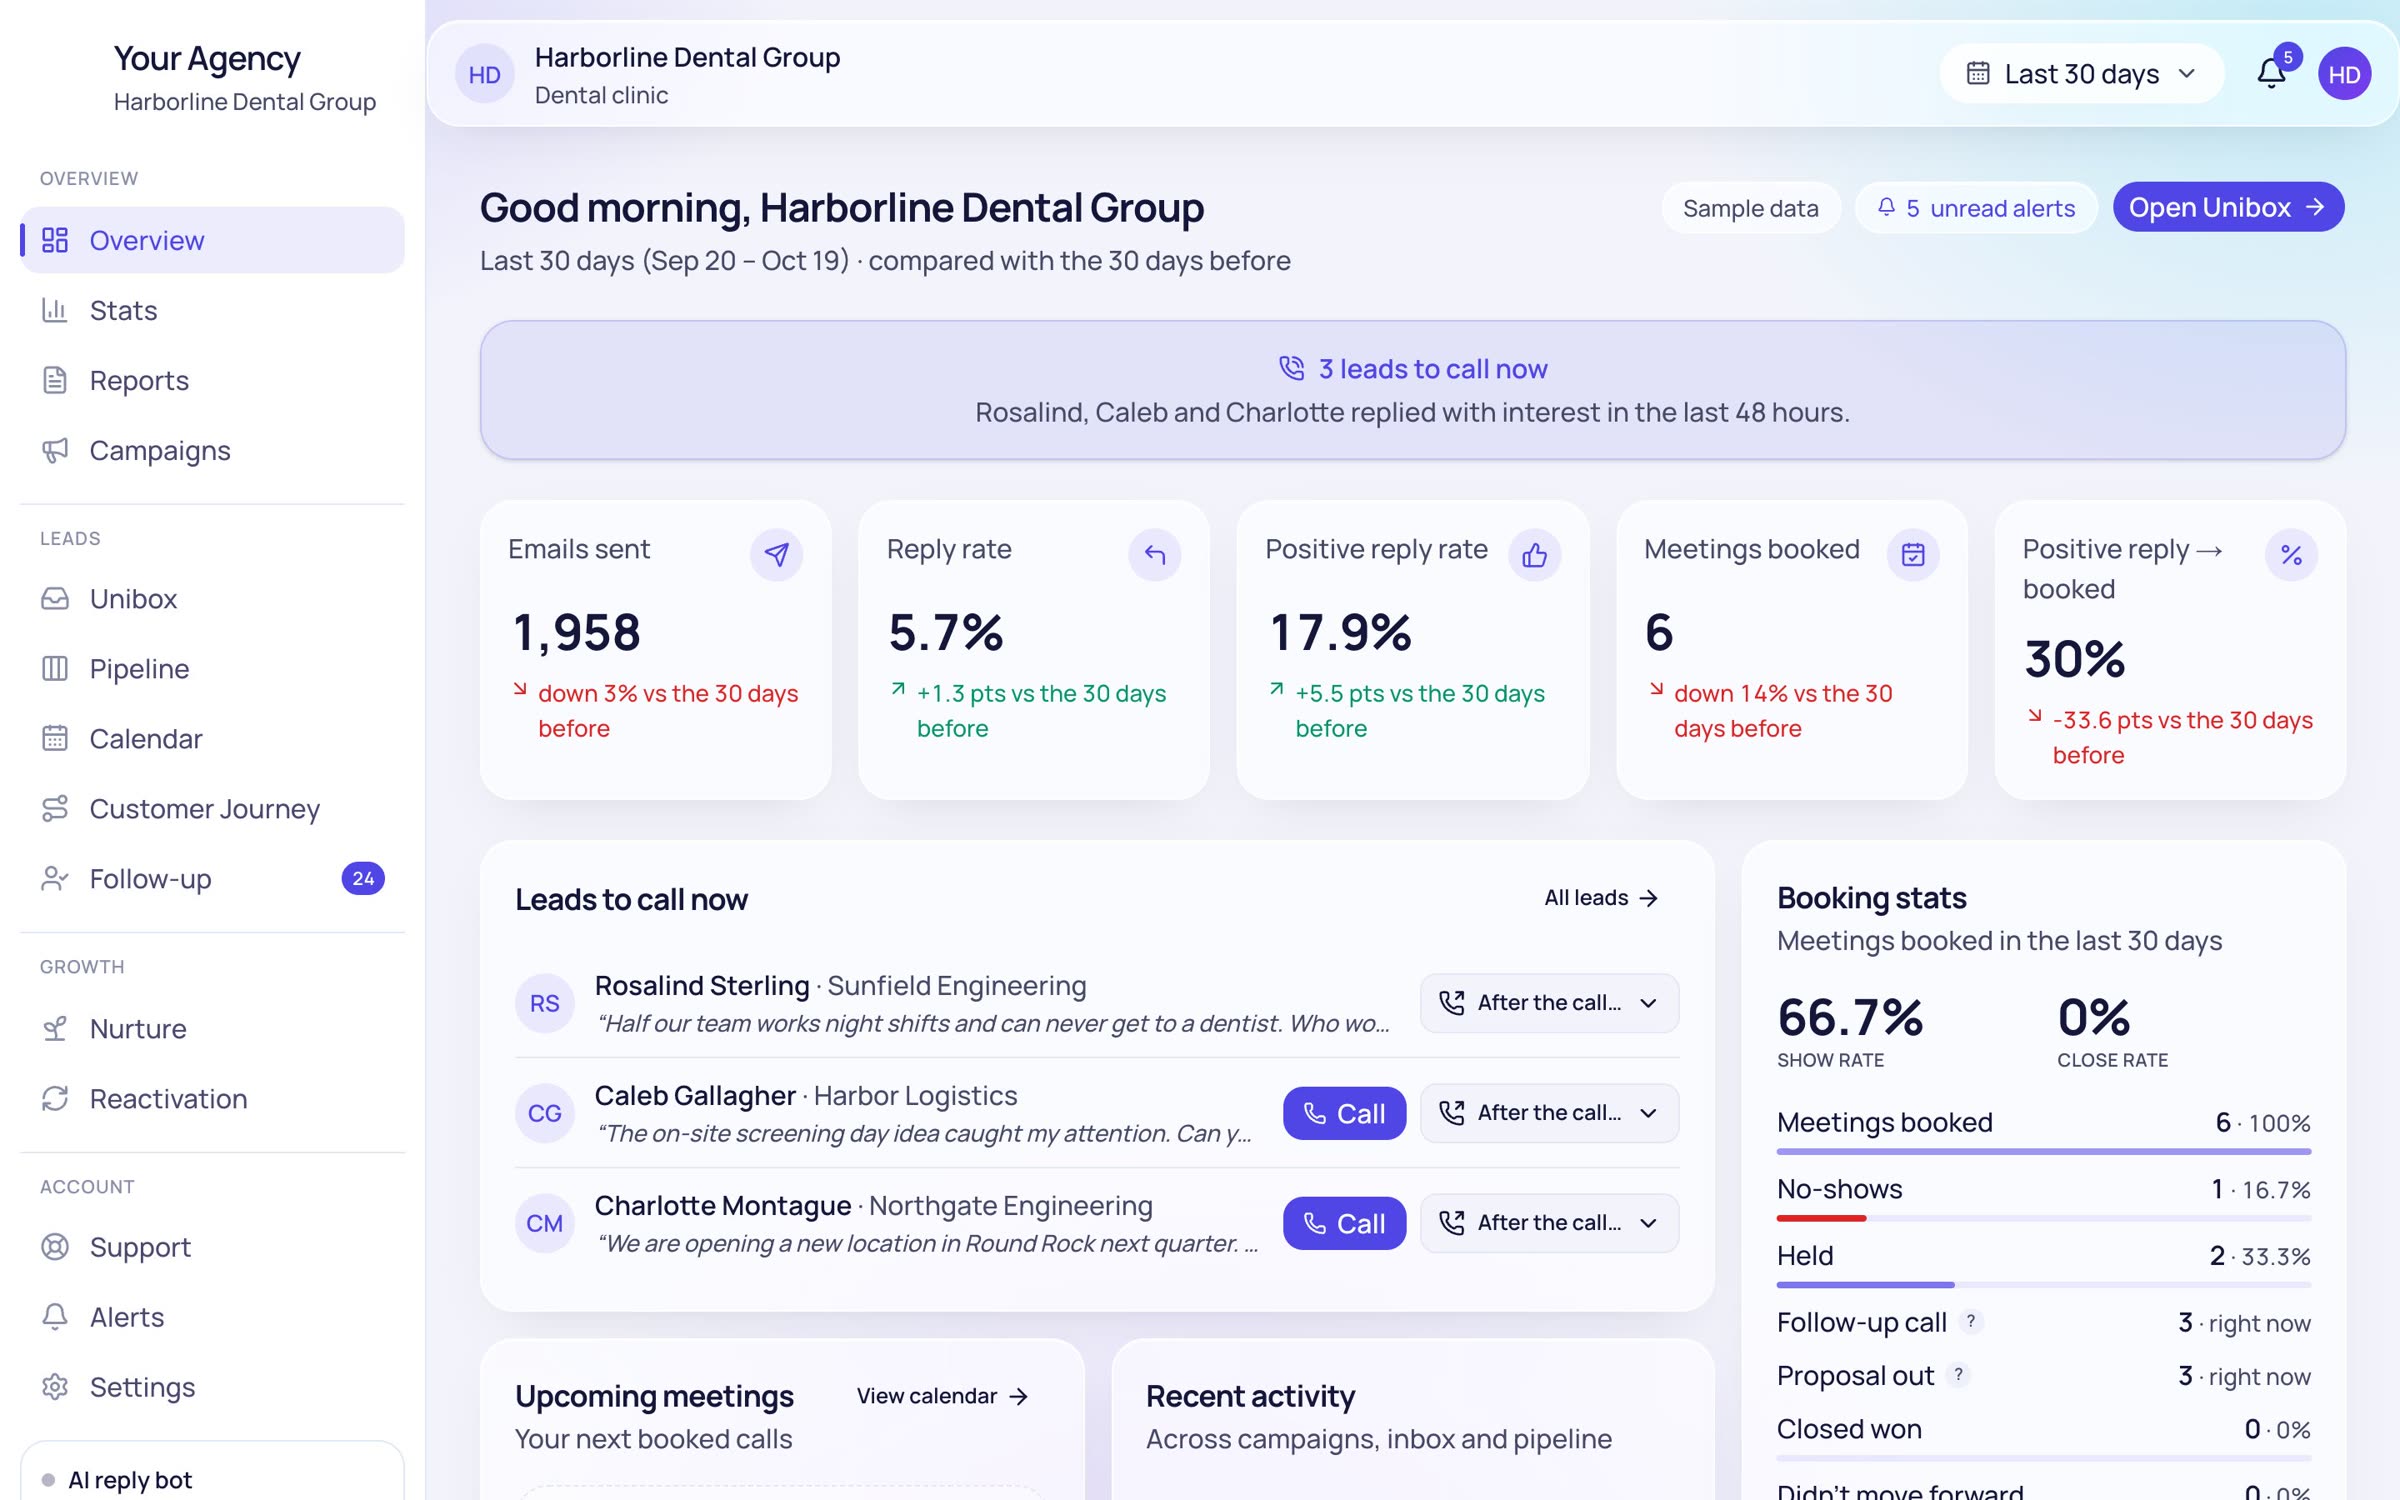This screenshot has height=1500, width=2400.
Task: Expand After the call dropdown for Rosalind Sterling
Action: point(1549,1003)
